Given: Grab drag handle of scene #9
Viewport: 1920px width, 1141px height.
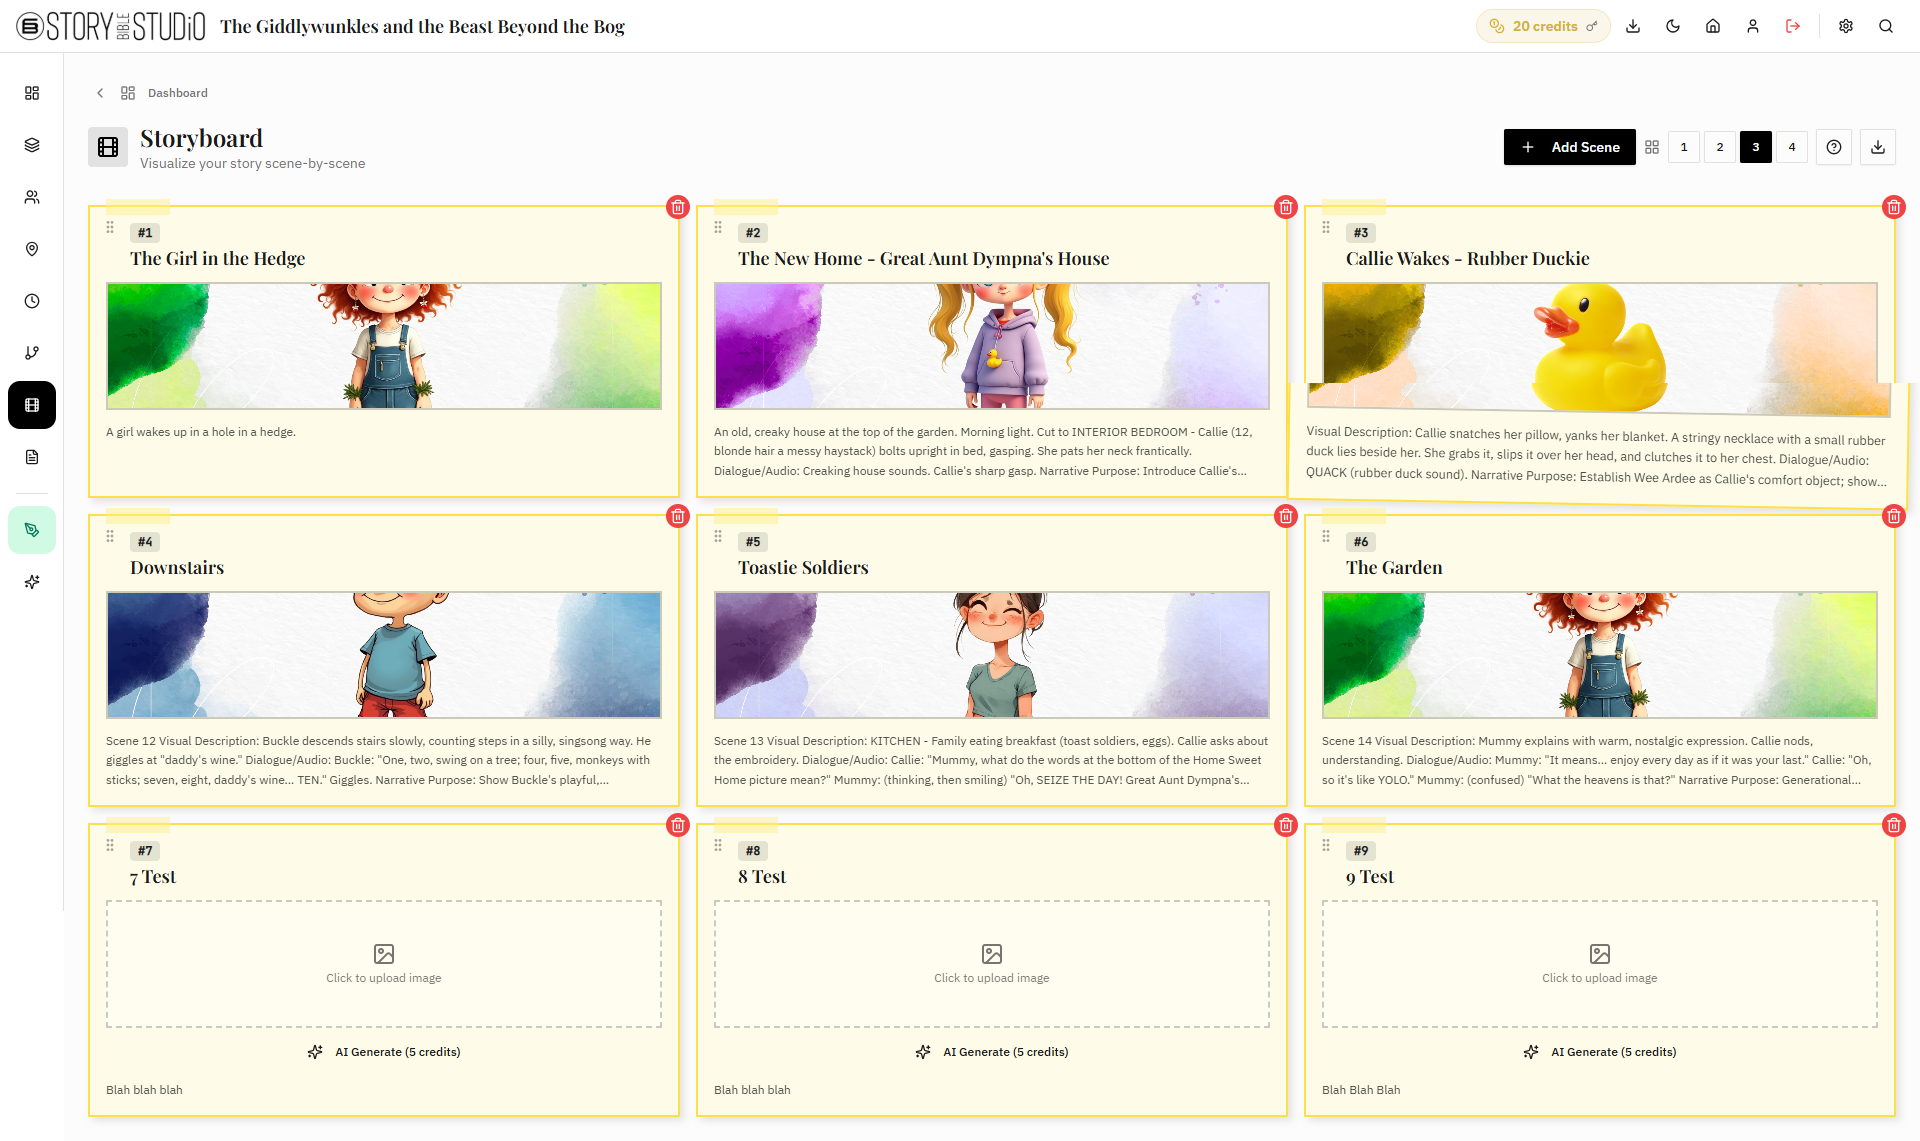Looking at the screenshot, I should pyautogui.click(x=1326, y=846).
